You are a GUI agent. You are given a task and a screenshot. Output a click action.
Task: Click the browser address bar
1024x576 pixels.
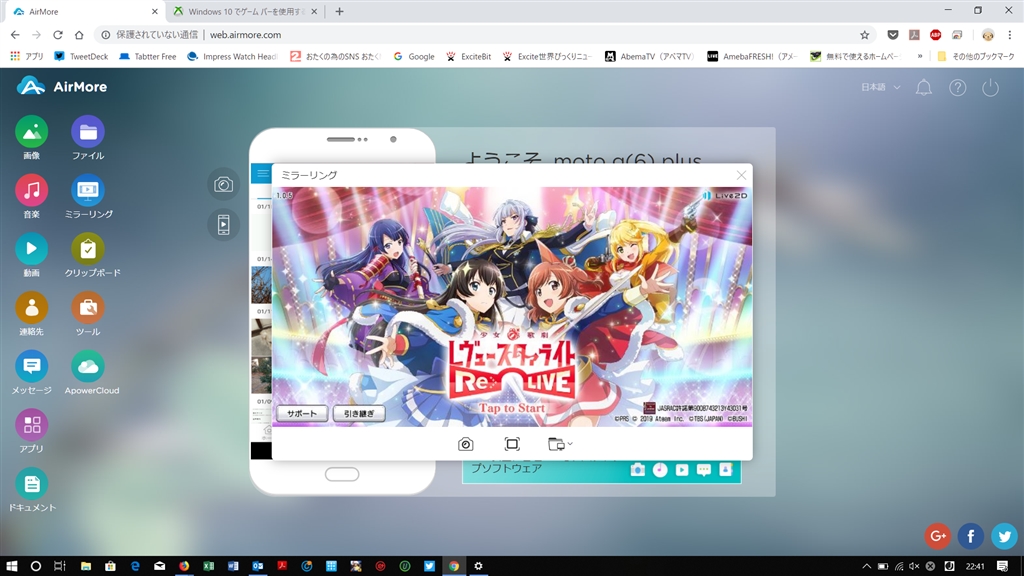pyautogui.click(x=483, y=35)
